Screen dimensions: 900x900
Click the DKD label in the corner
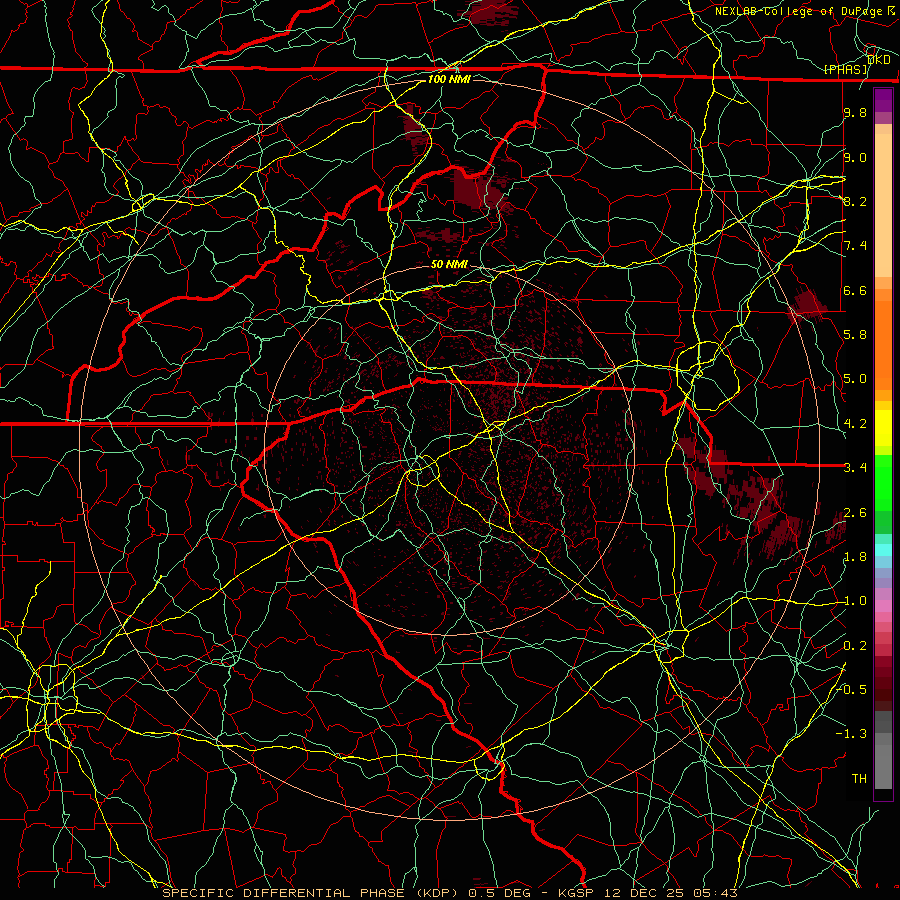click(x=879, y=60)
